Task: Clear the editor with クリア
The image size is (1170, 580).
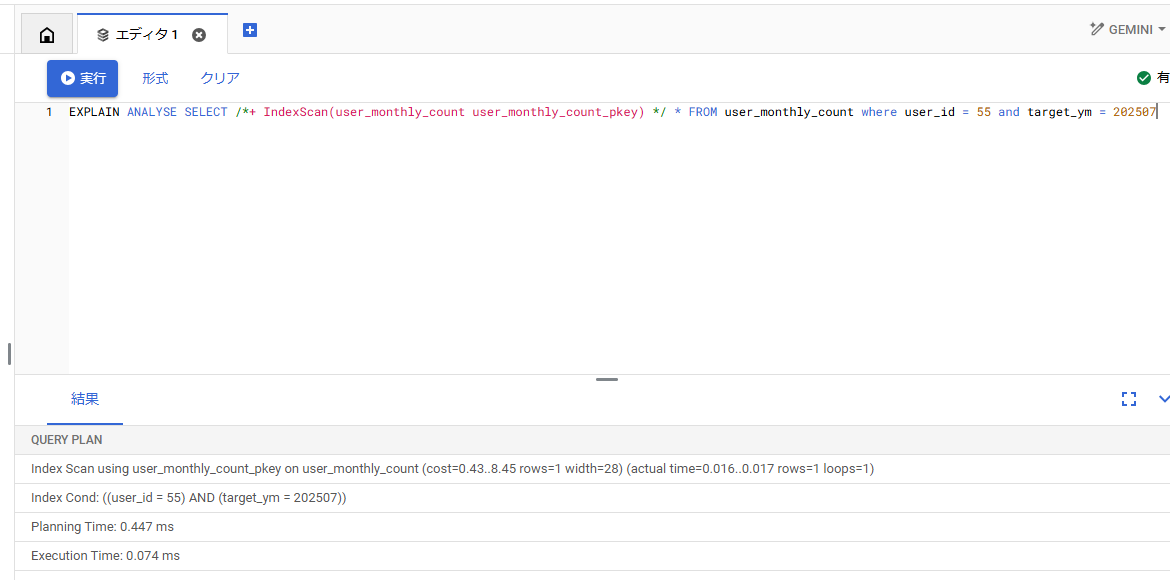Action: click(x=220, y=78)
